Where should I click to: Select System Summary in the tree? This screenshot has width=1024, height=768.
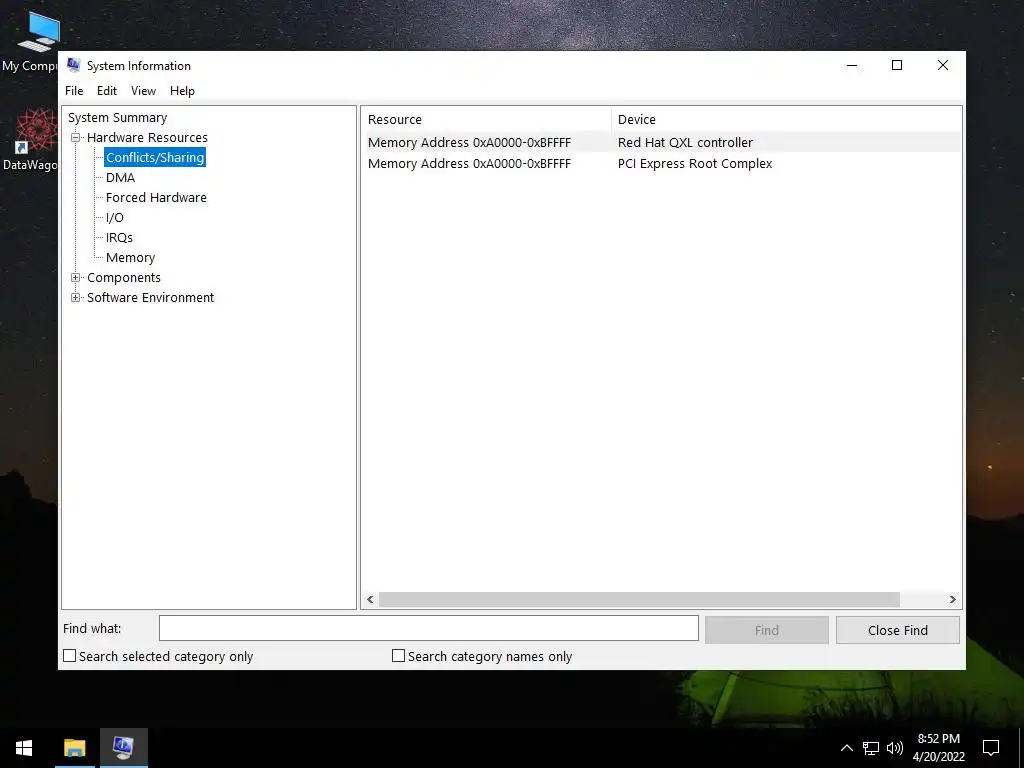[118, 118]
